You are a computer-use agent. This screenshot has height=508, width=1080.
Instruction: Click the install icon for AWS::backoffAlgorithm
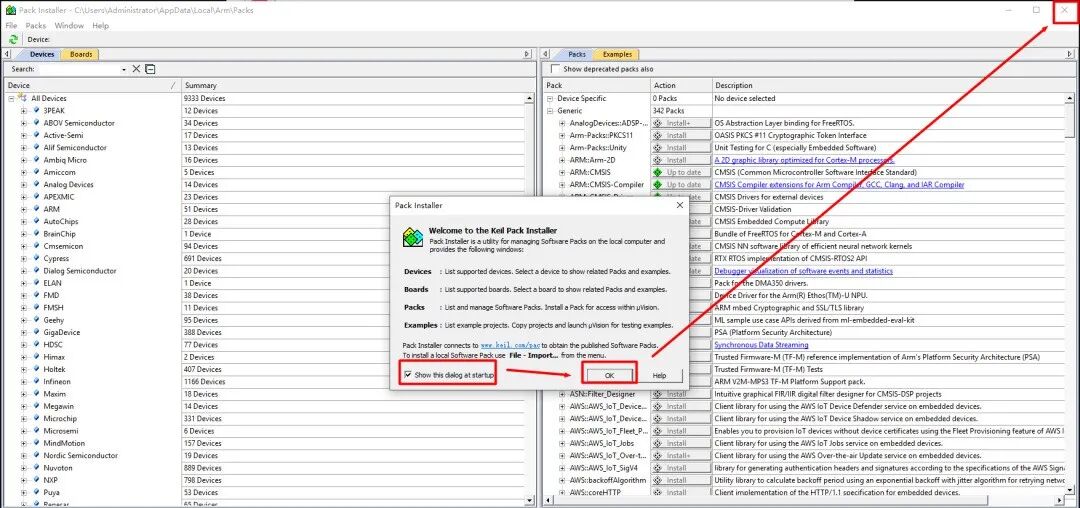pyautogui.click(x=658, y=480)
